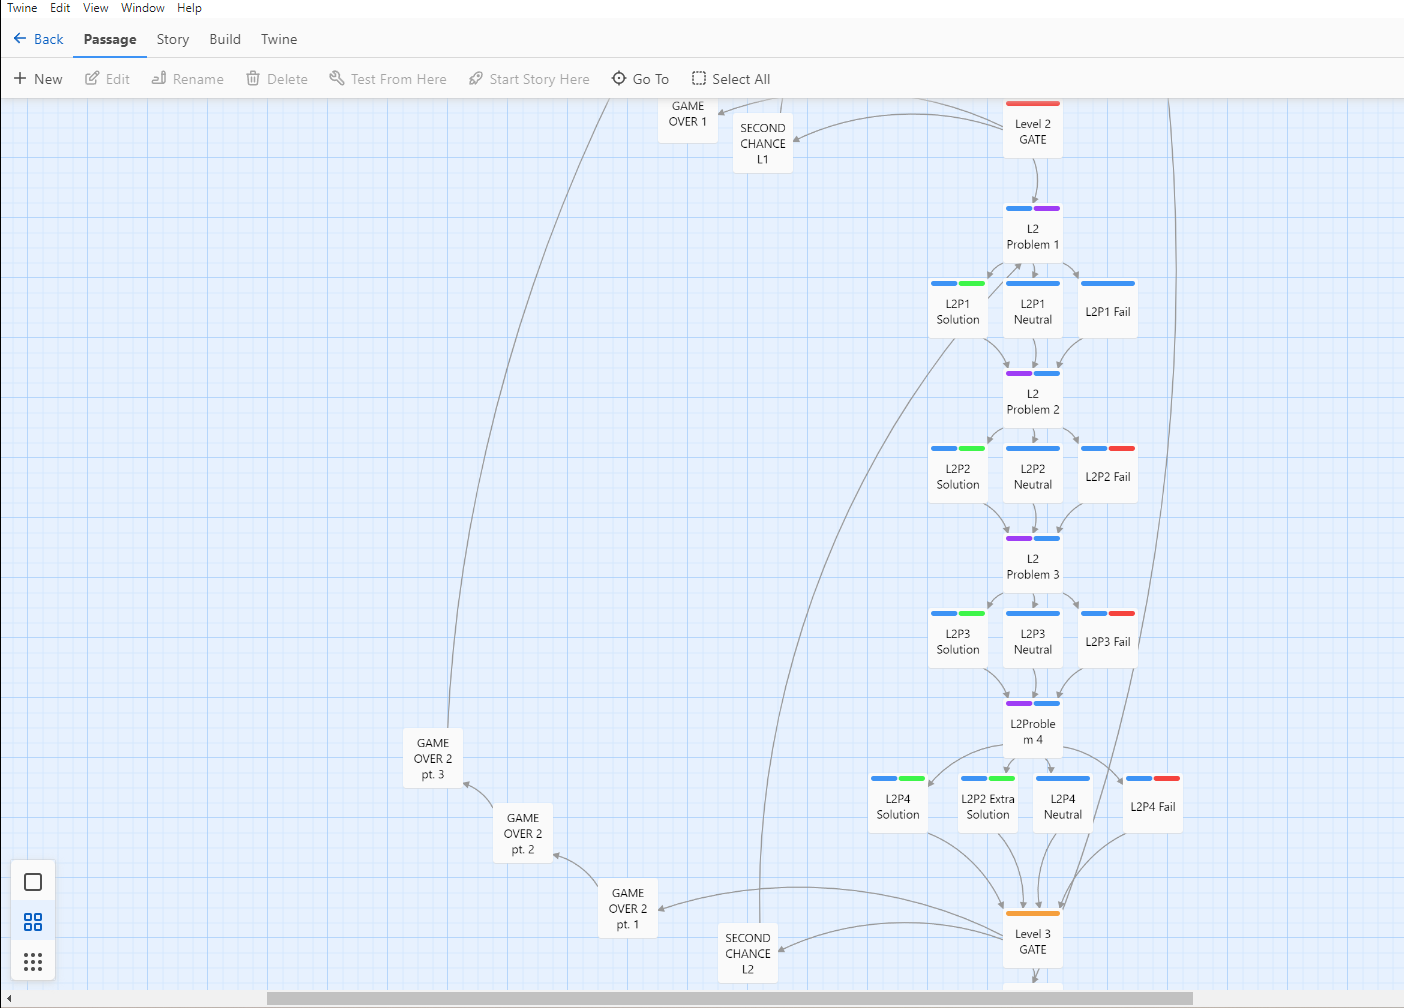This screenshot has width=1404, height=1008.
Task: Select the SECOND CHANCE L1 passage
Action: [763, 143]
